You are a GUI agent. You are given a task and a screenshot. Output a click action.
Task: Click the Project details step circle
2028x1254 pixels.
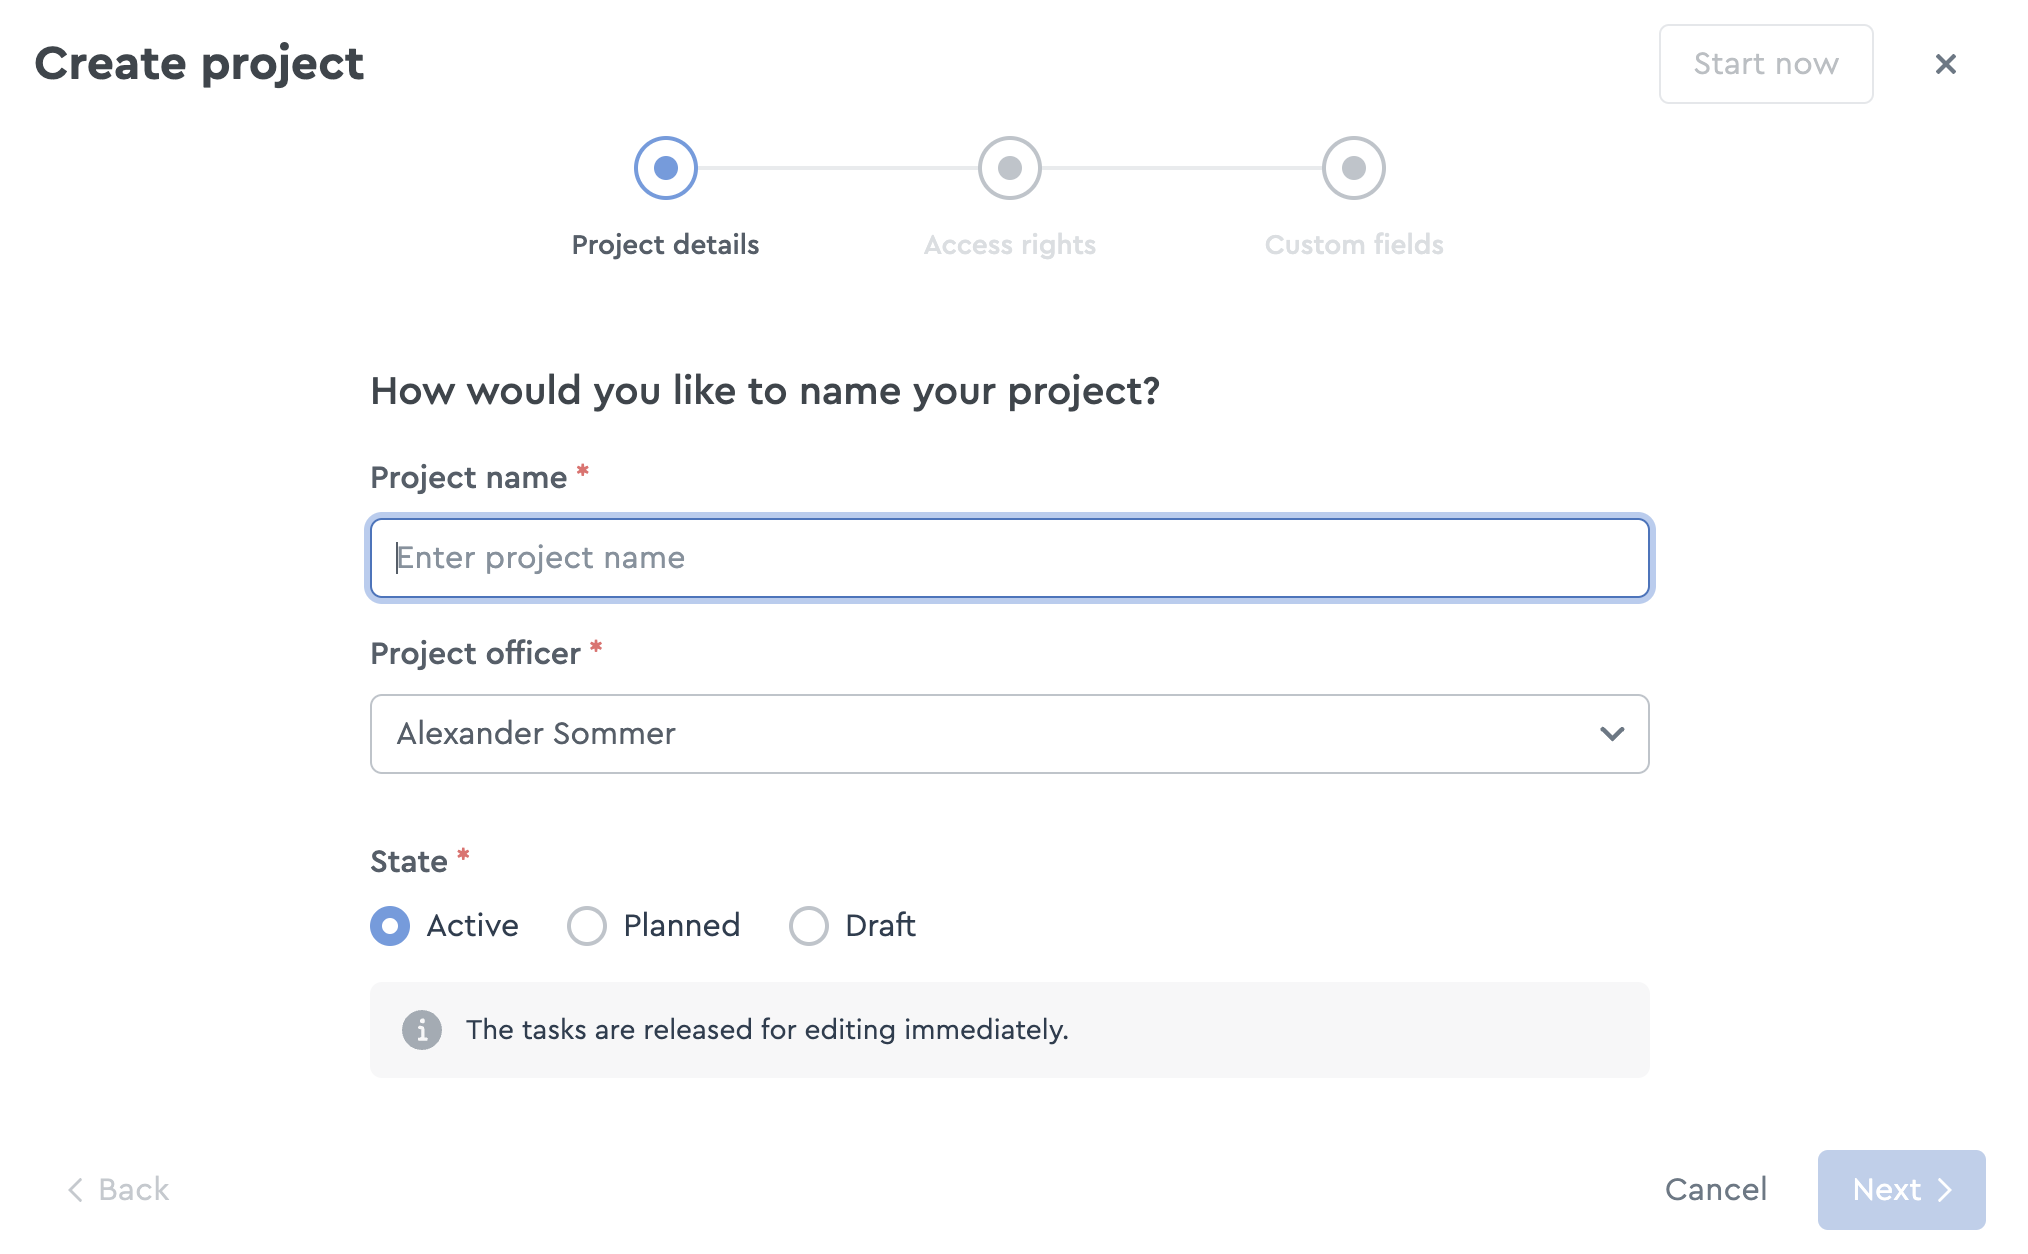click(665, 168)
